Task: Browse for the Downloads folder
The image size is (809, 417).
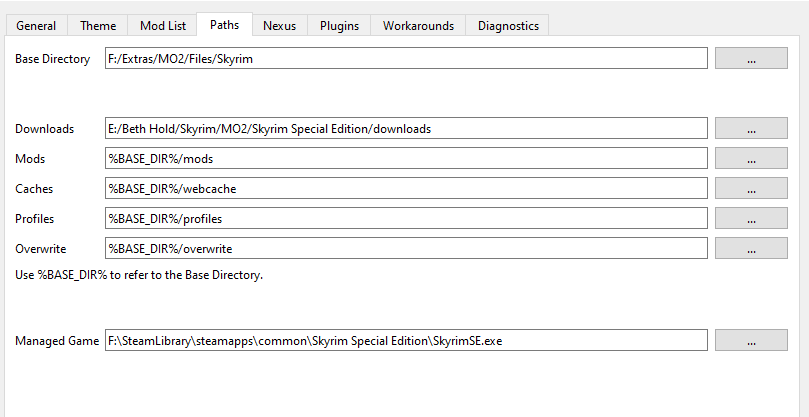Action: click(751, 128)
